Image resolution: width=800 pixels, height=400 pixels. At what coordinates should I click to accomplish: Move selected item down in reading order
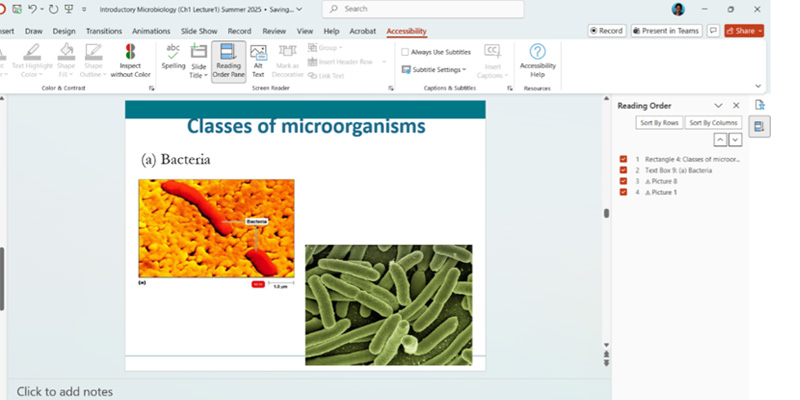click(x=735, y=139)
